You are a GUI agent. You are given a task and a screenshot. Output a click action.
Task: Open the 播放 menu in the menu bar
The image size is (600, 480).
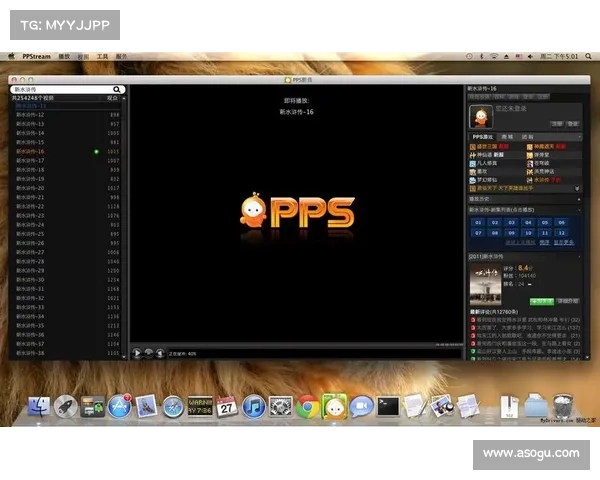click(x=64, y=56)
